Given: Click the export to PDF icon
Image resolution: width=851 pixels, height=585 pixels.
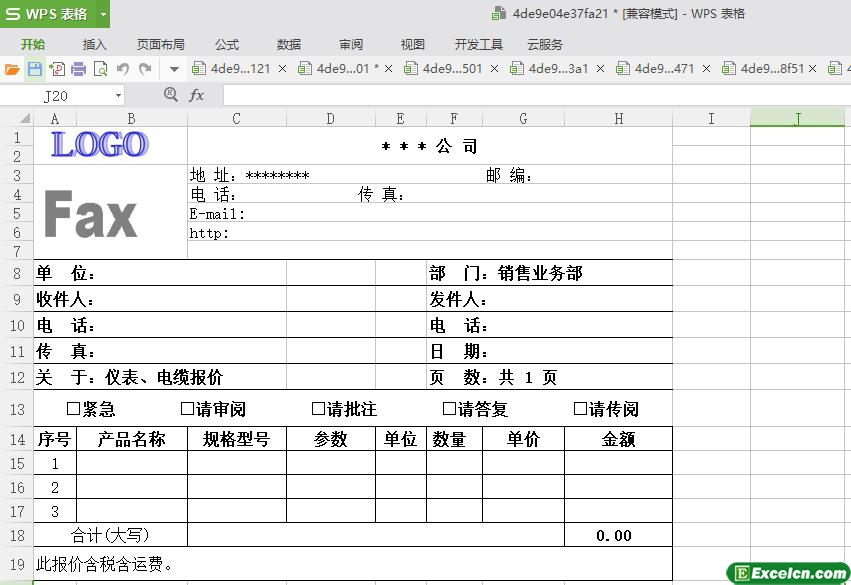Looking at the screenshot, I should pyautogui.click(x=57, y=69).
